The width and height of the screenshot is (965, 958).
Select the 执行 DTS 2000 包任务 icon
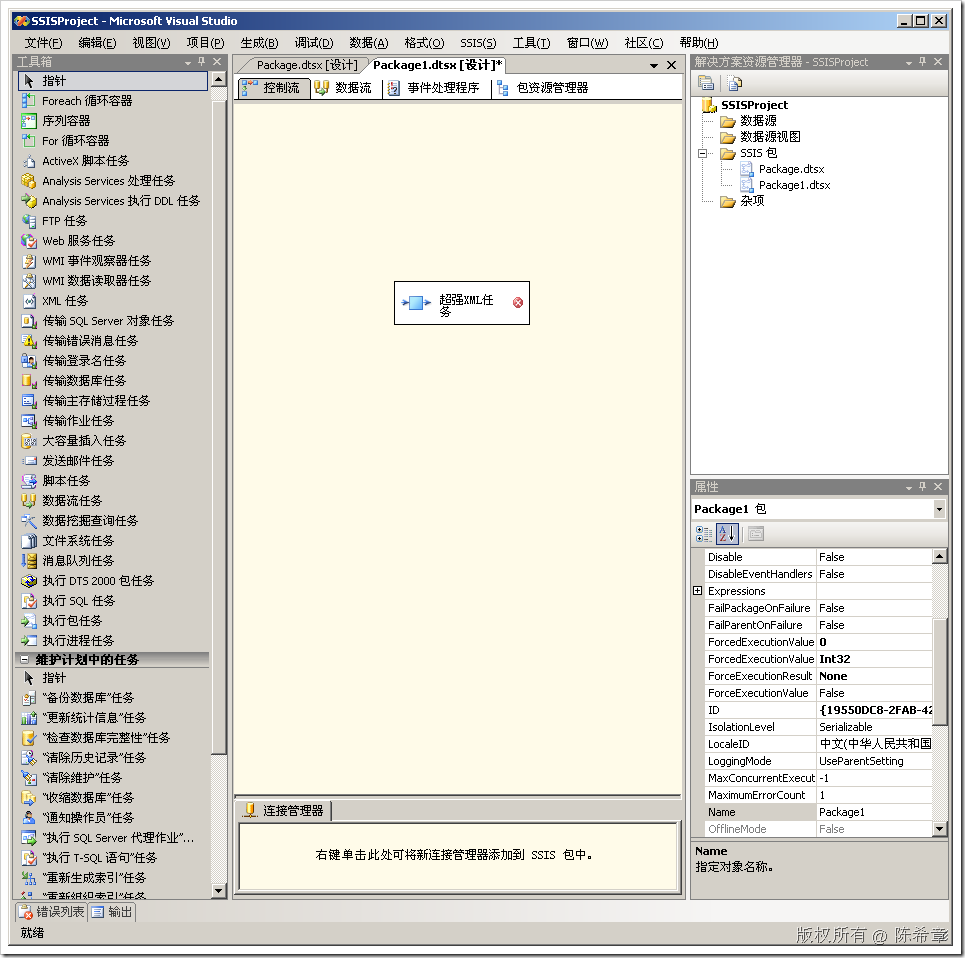(x=28, y=580)
